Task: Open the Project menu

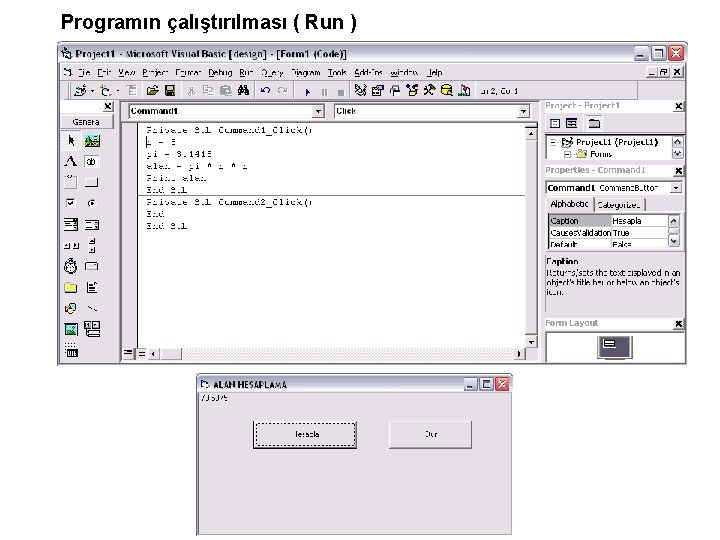Action: [x=155, y=73]
